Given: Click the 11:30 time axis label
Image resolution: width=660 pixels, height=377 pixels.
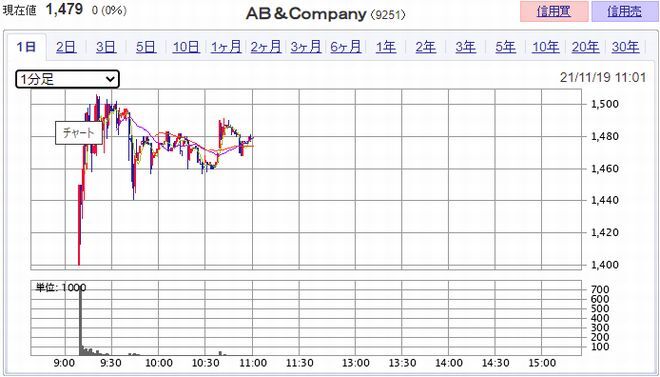Looking at the screenshot, I should click(x=299, y=363).
